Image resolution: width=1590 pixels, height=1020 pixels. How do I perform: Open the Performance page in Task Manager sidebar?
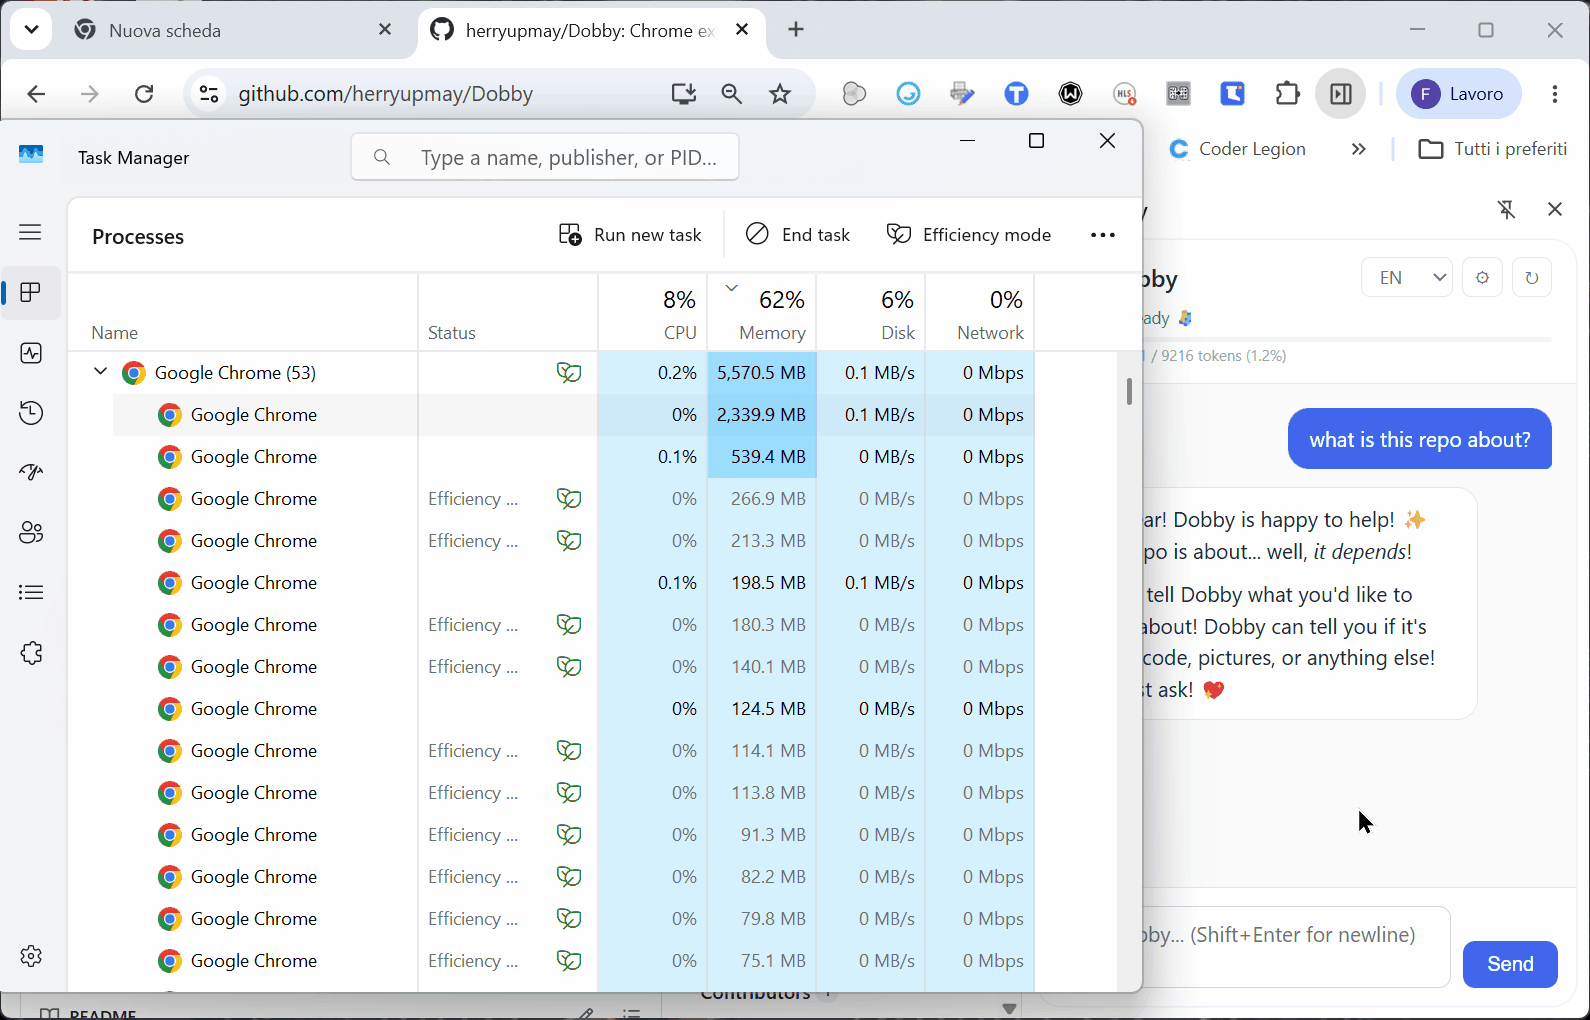point(31,353)
